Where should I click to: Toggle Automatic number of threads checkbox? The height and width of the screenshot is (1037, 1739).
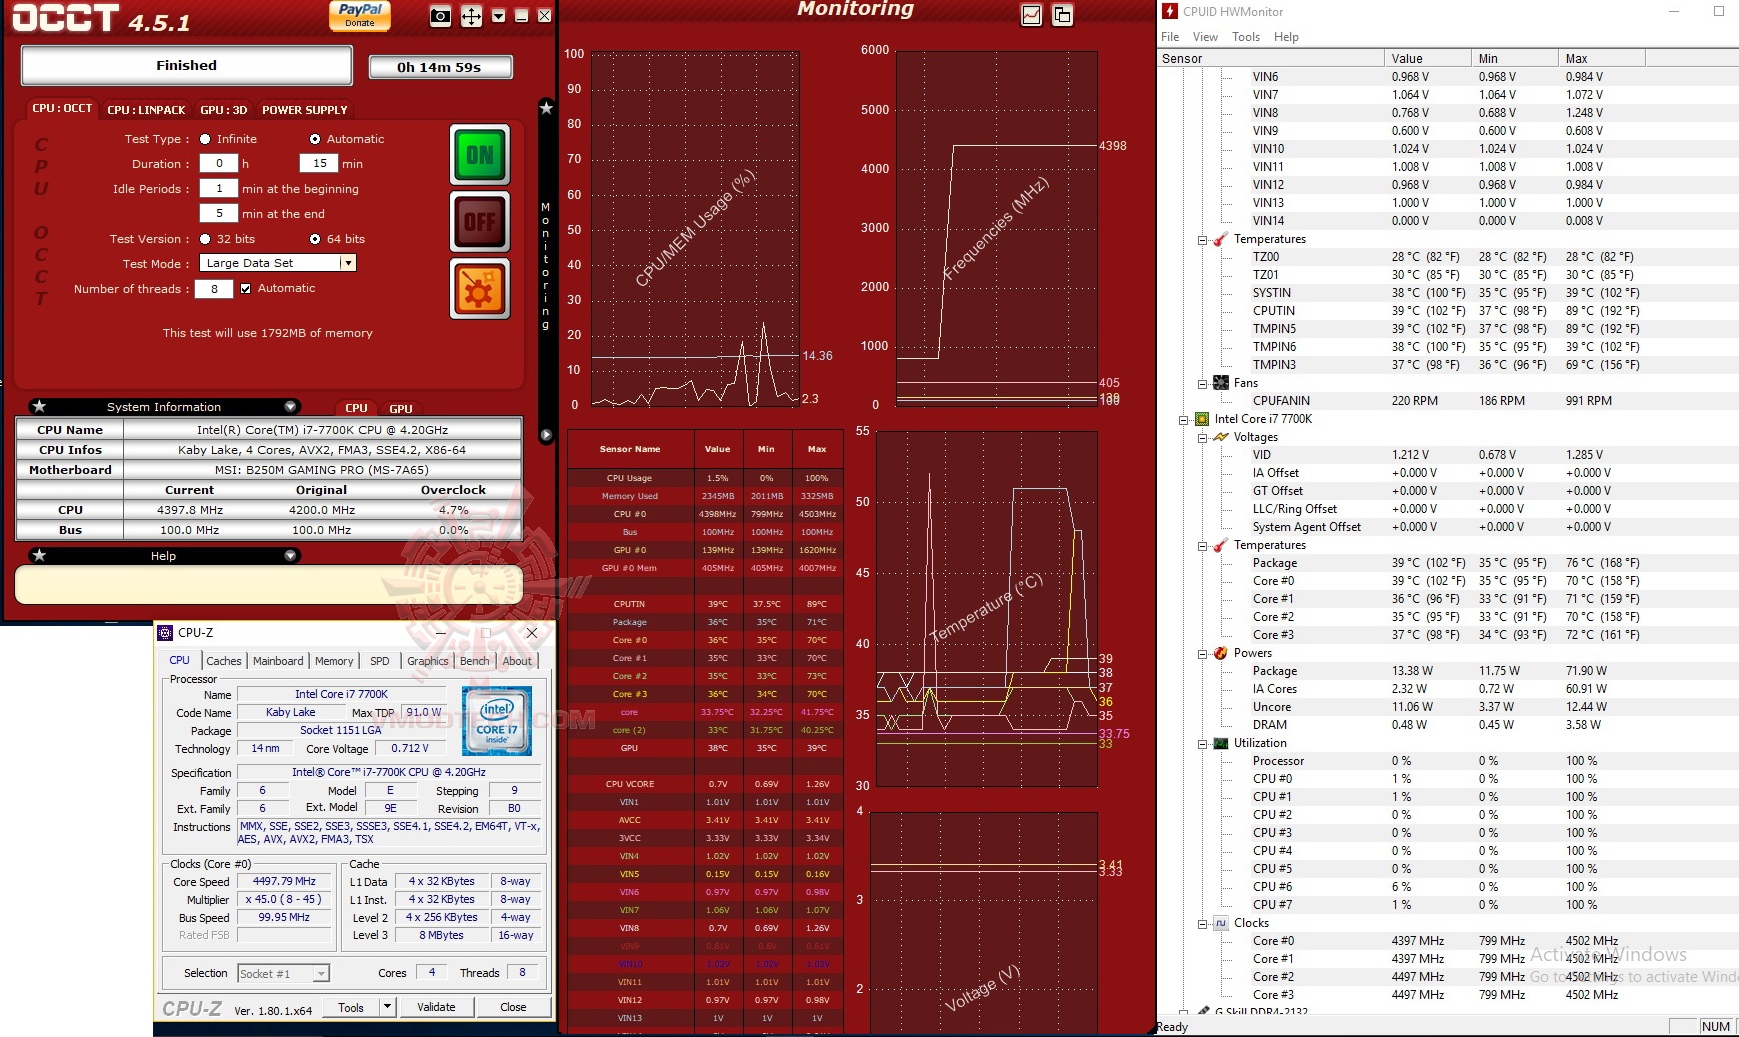point(245,288)
